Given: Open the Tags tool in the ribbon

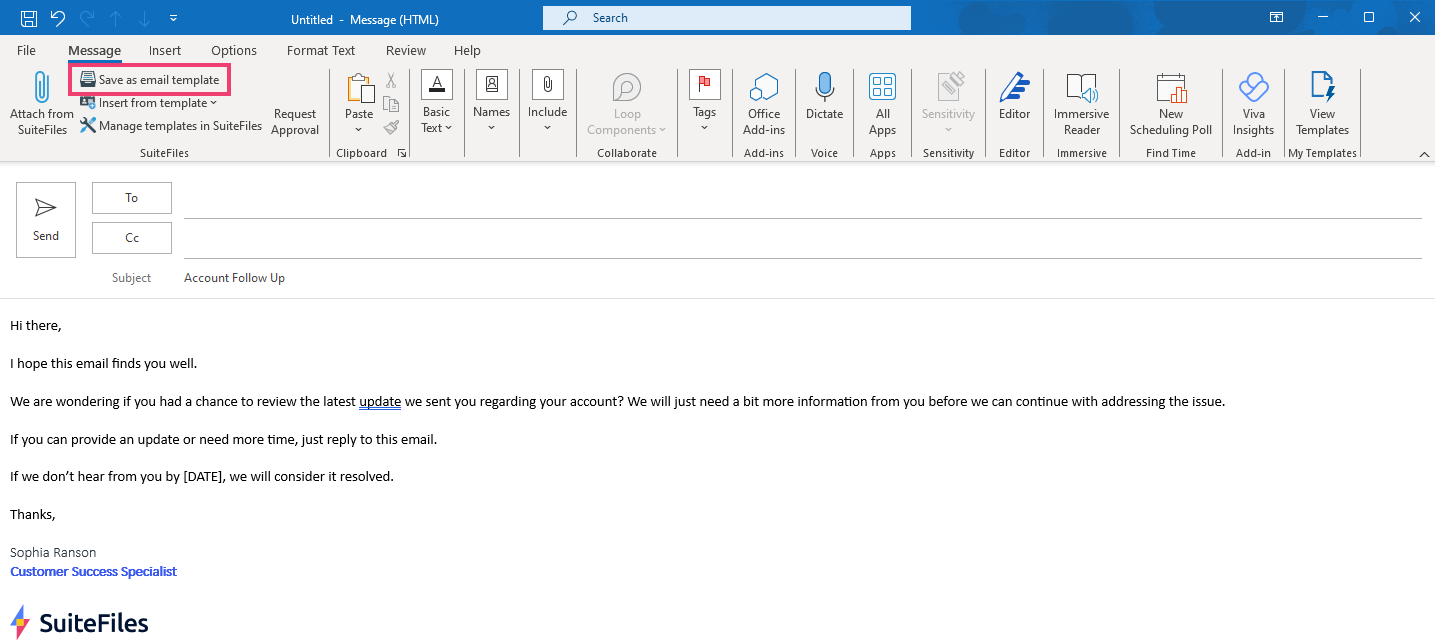Looking at the screenshot, I should click(704, 100).
